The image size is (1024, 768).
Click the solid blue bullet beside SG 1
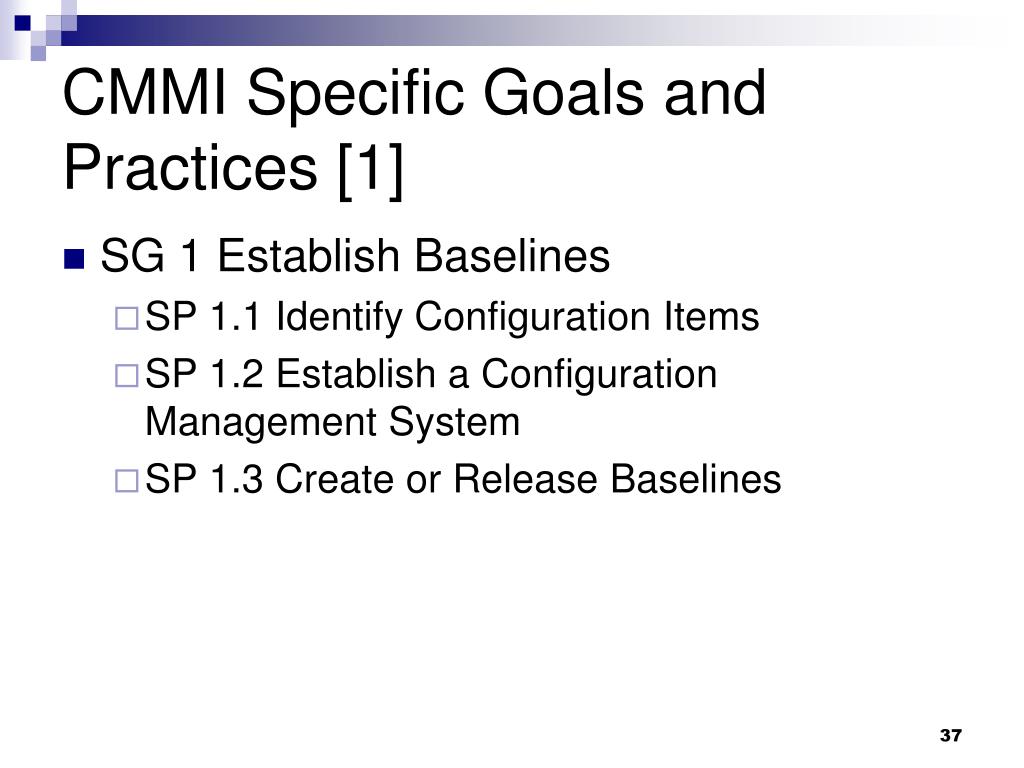coord(74,259)
